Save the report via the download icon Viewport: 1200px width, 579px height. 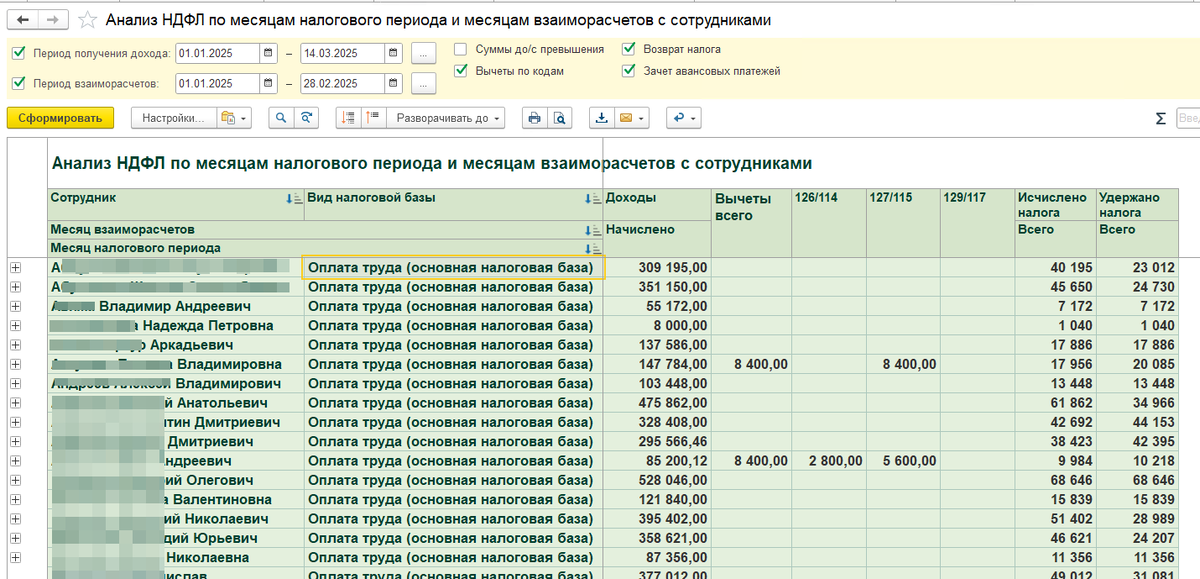(x=602, y=118)
